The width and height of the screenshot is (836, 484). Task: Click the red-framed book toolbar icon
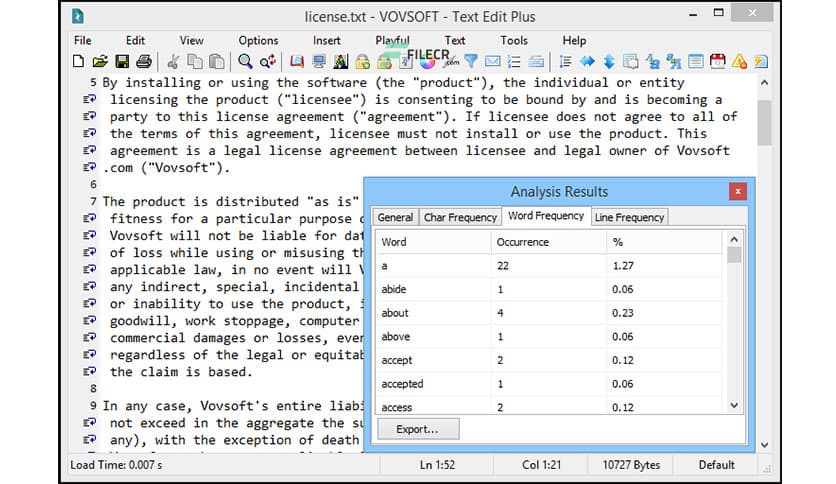(297, 62)
